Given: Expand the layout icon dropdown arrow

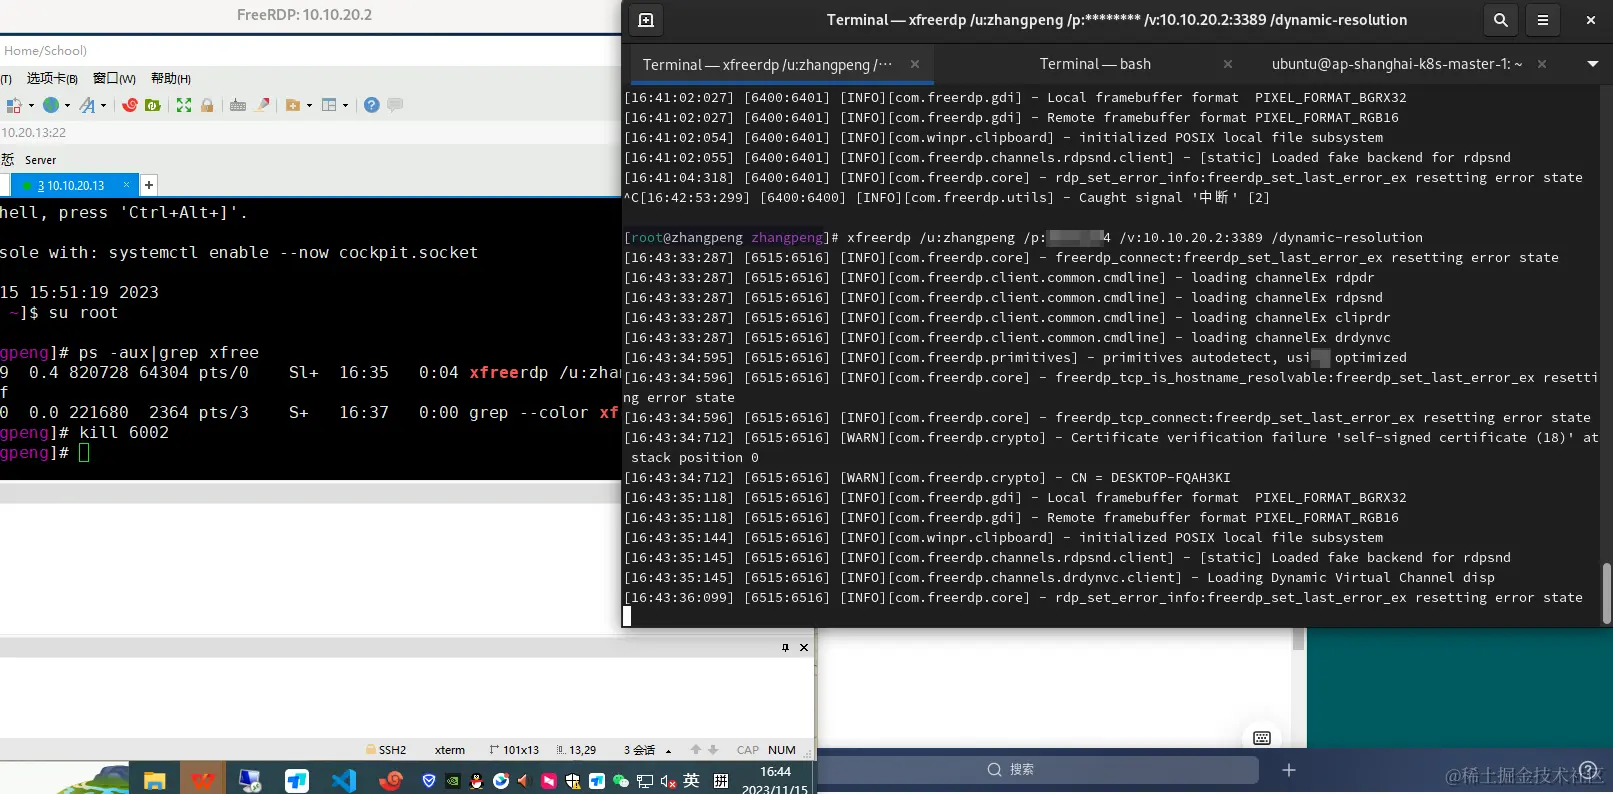Looking at the screenshot, I should [346, 105].
